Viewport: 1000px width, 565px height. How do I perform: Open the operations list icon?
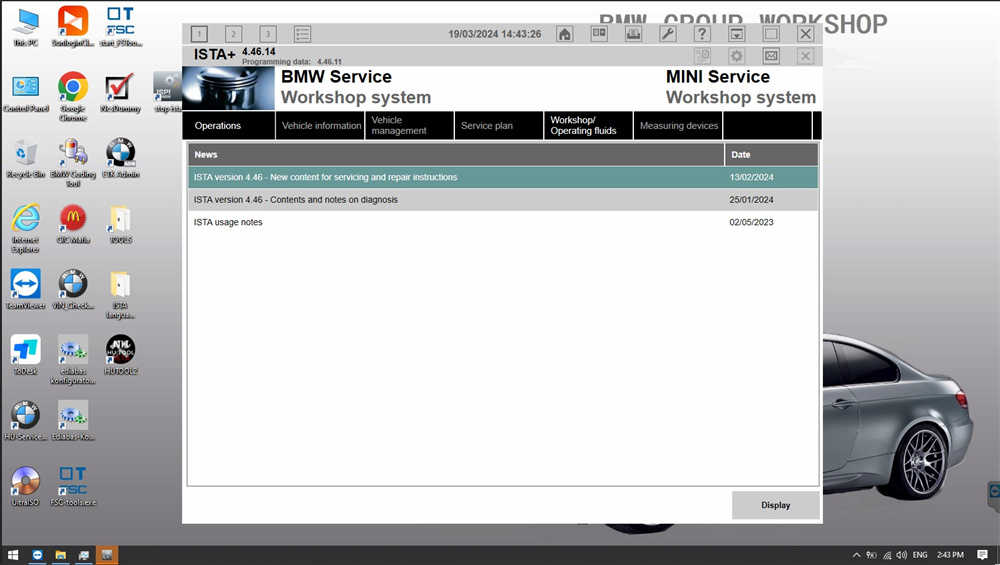coord(302,34)
